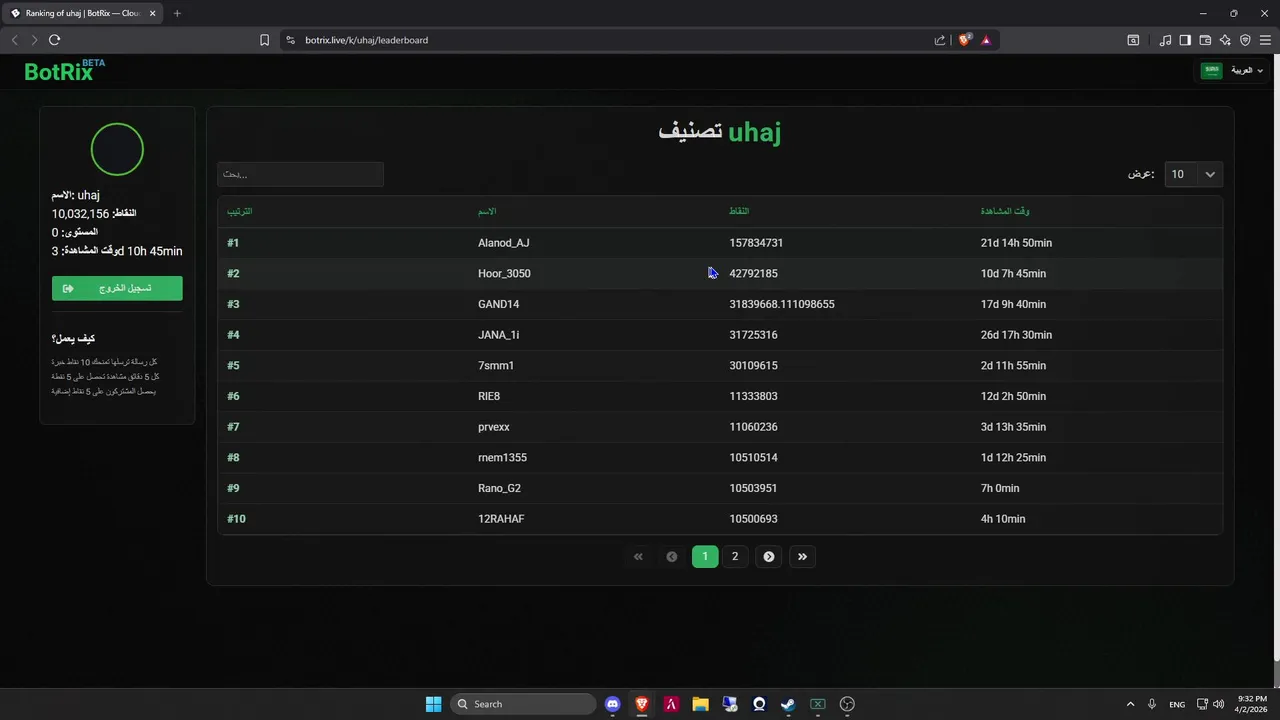Click player name rnem1355
The width and height of the screenshot is (1280, 720).
[502, 457]
